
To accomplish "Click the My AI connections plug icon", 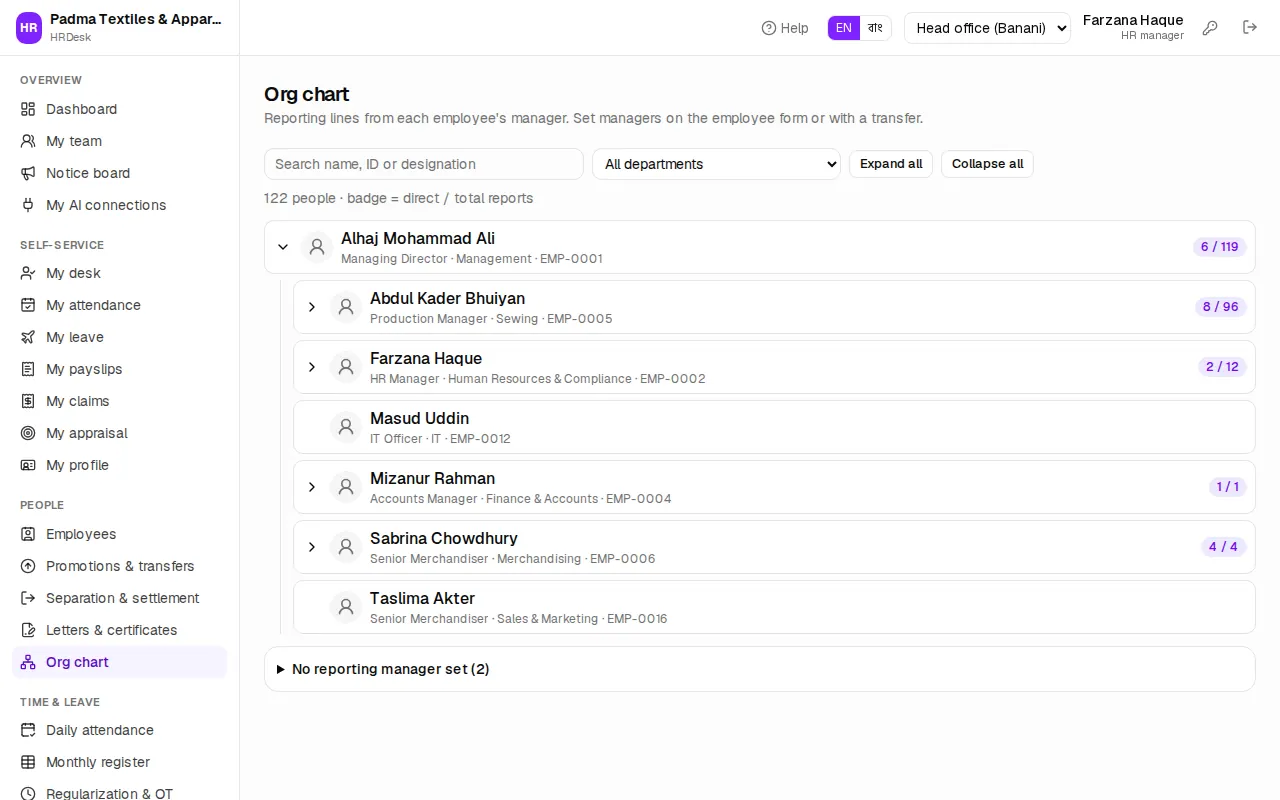I will click(28, 205).
